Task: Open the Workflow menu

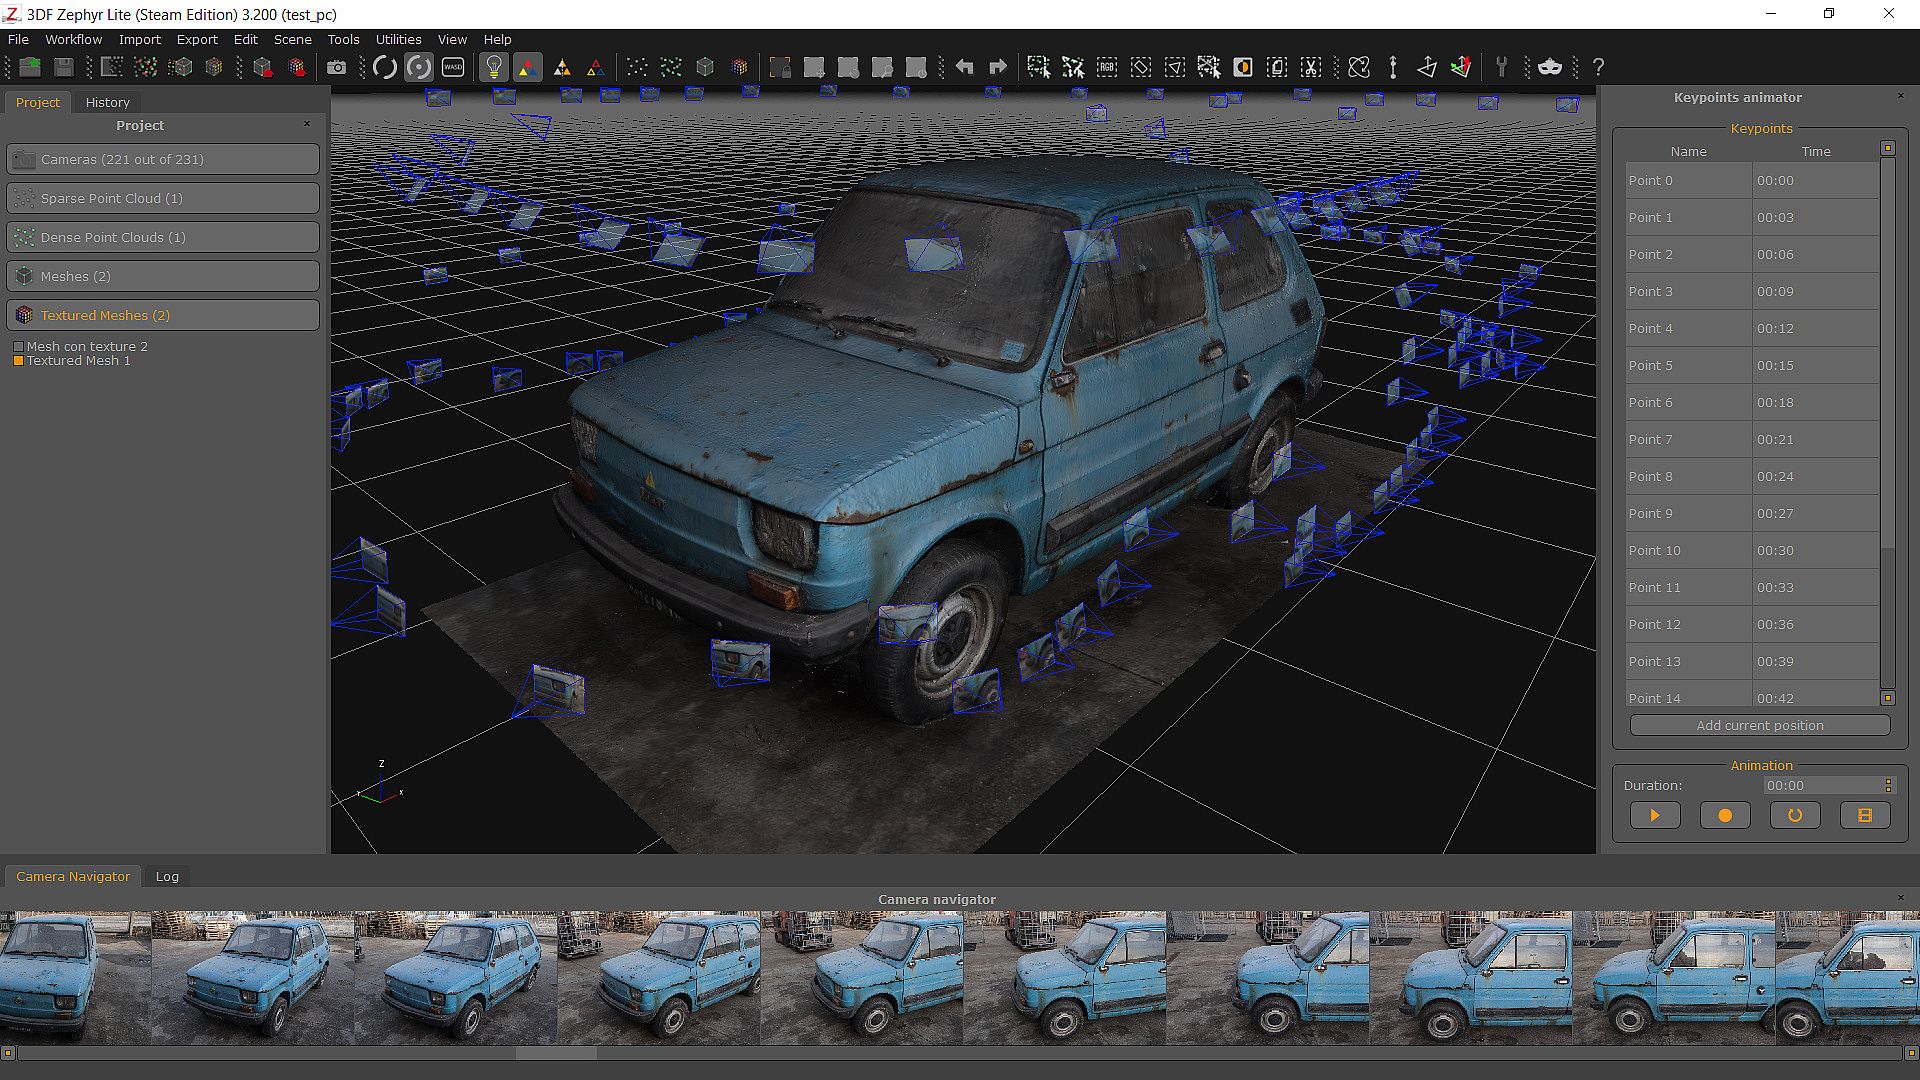Action: (73, 39)
